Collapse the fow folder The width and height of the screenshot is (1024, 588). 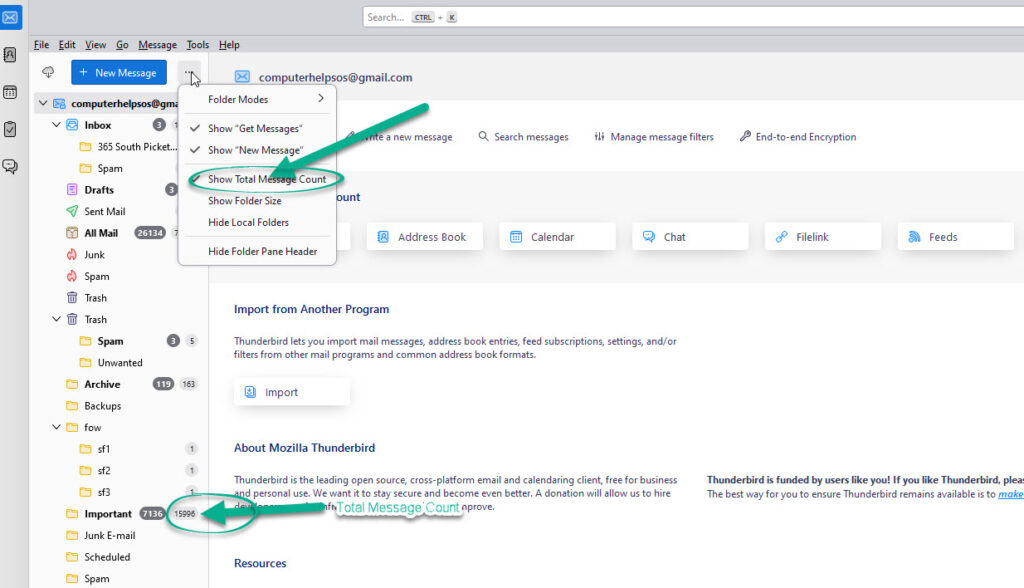click(x=57, y=427)
